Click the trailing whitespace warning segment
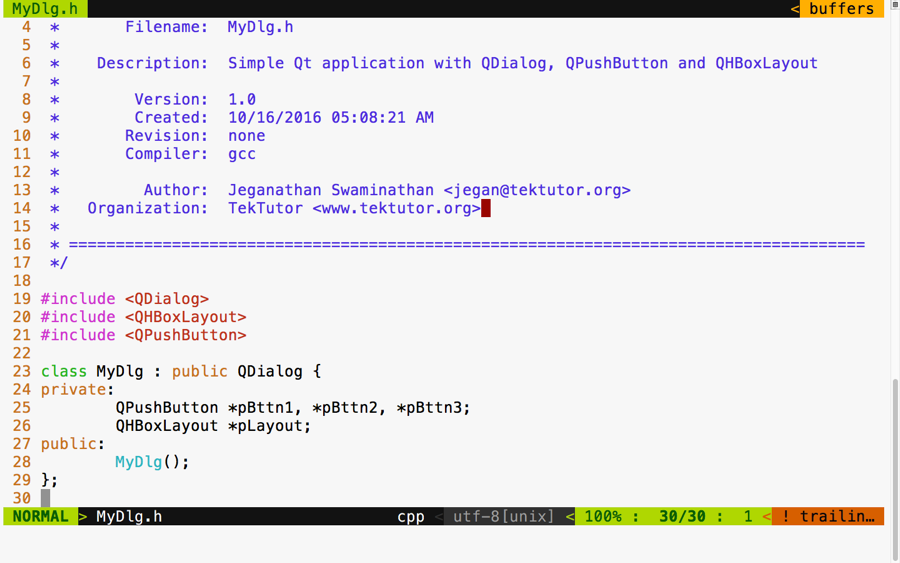Screen dimensions: 900x563 [828, 516]
